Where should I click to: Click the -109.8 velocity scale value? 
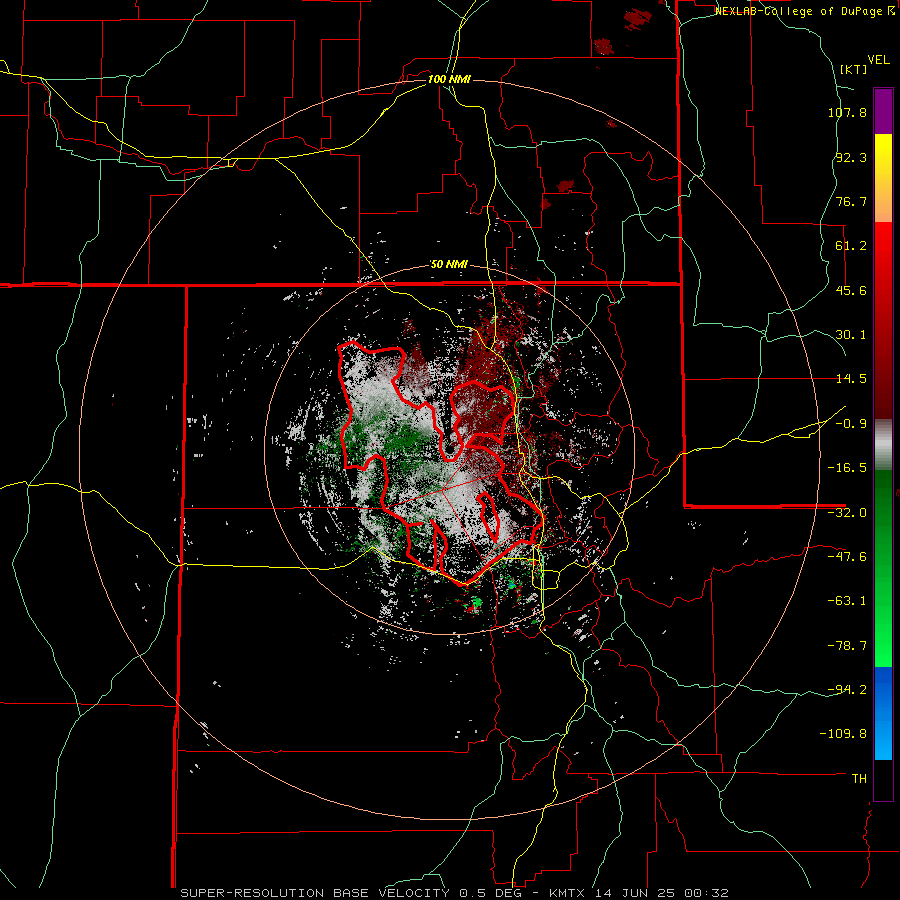843,734
